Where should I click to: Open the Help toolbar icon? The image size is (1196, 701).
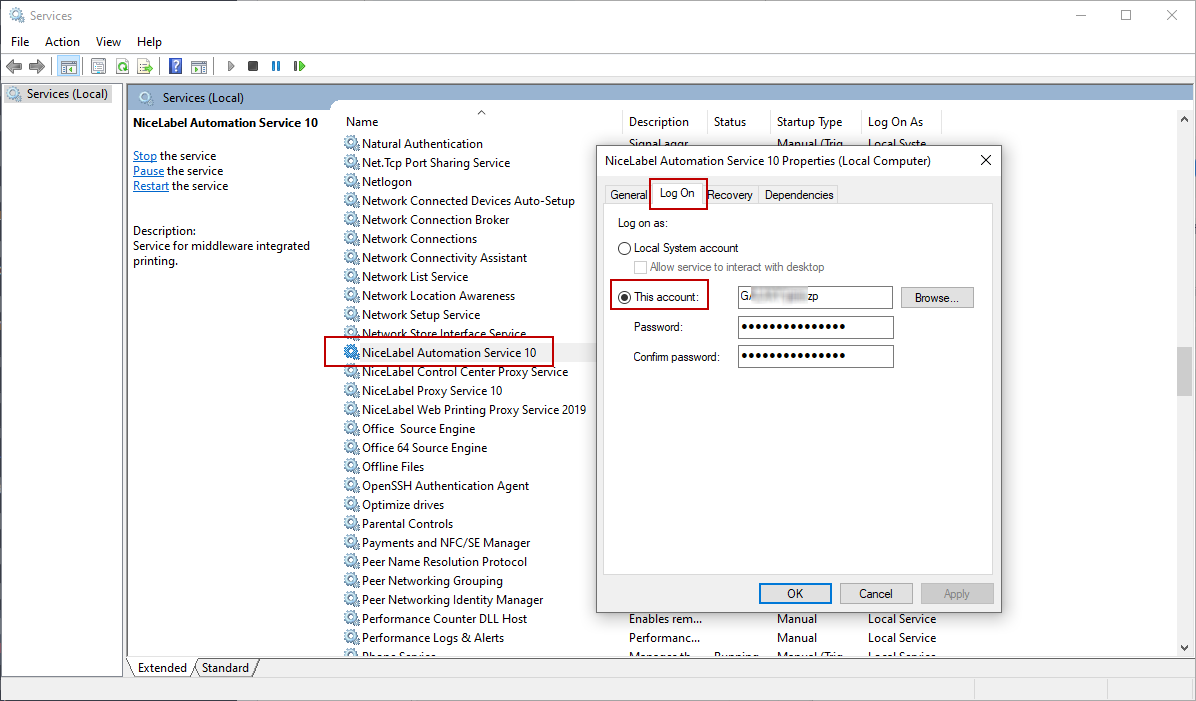pos(176,67)
